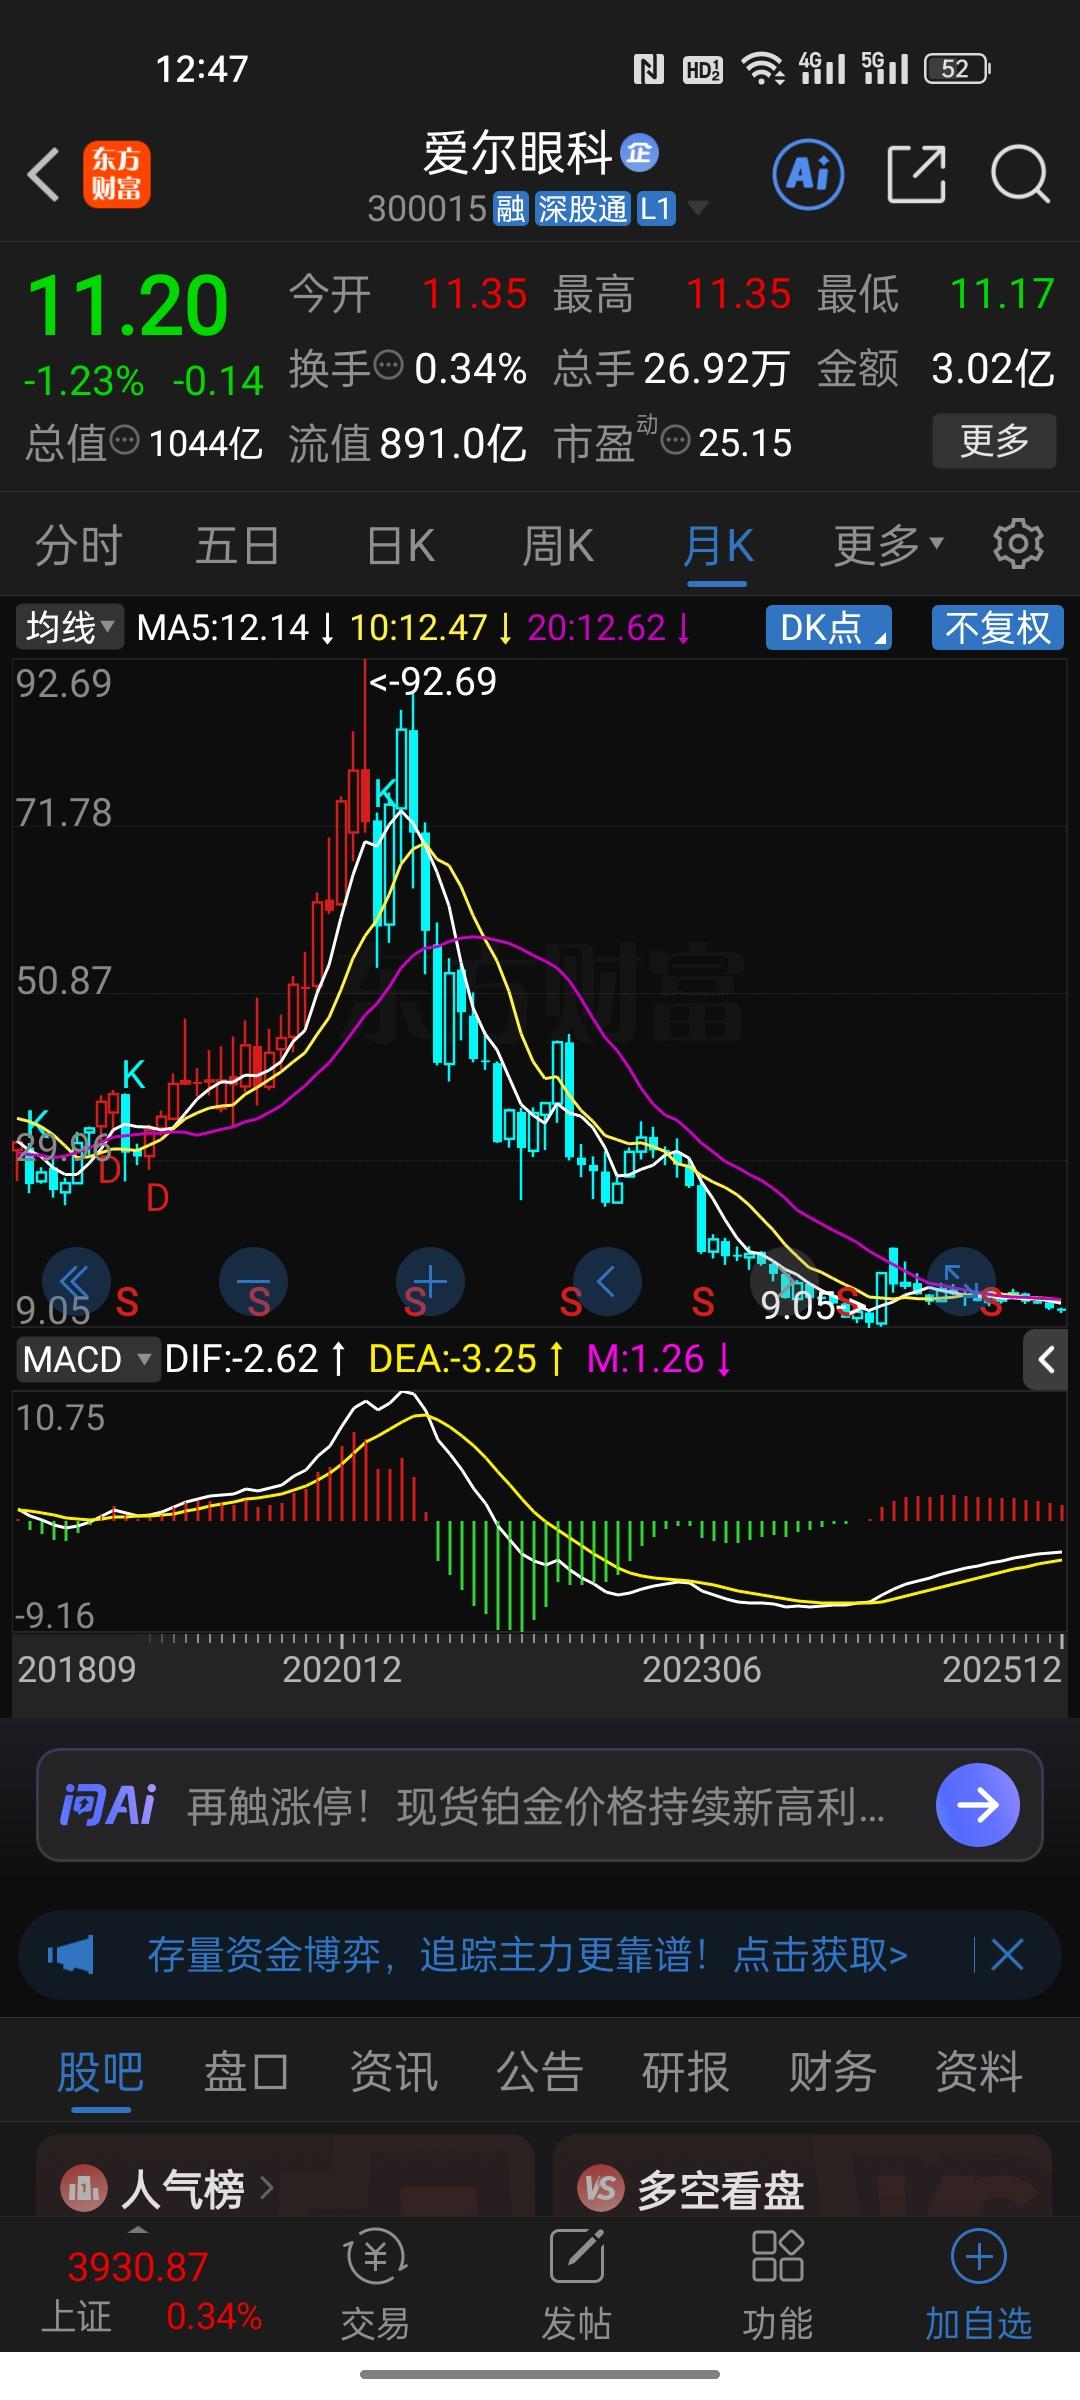Tap the MA5:12.14 value

click(224, 628)
